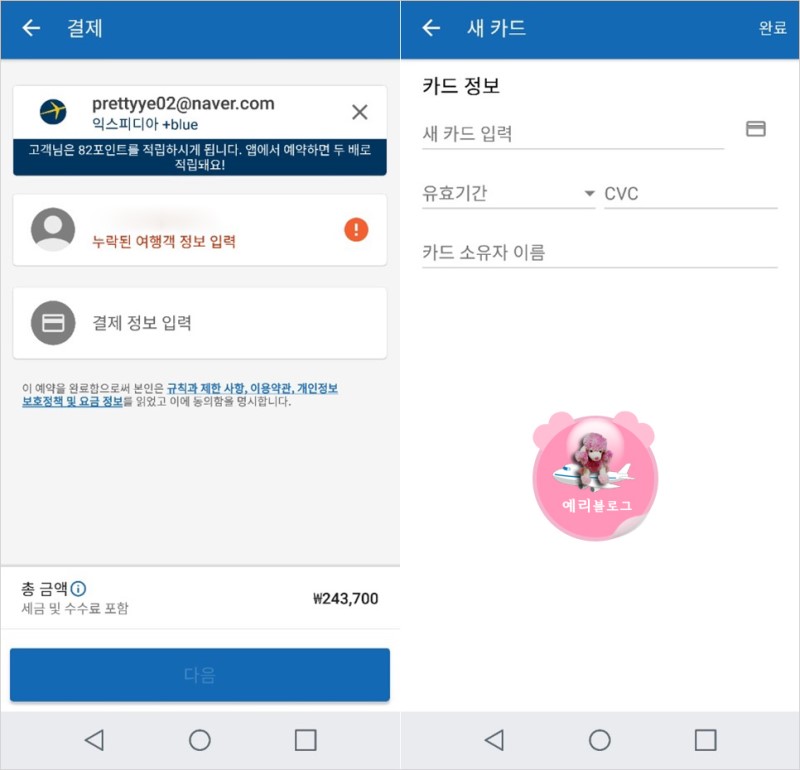
Task: Tap the blue 다음 button
Action: coord(200,675)
